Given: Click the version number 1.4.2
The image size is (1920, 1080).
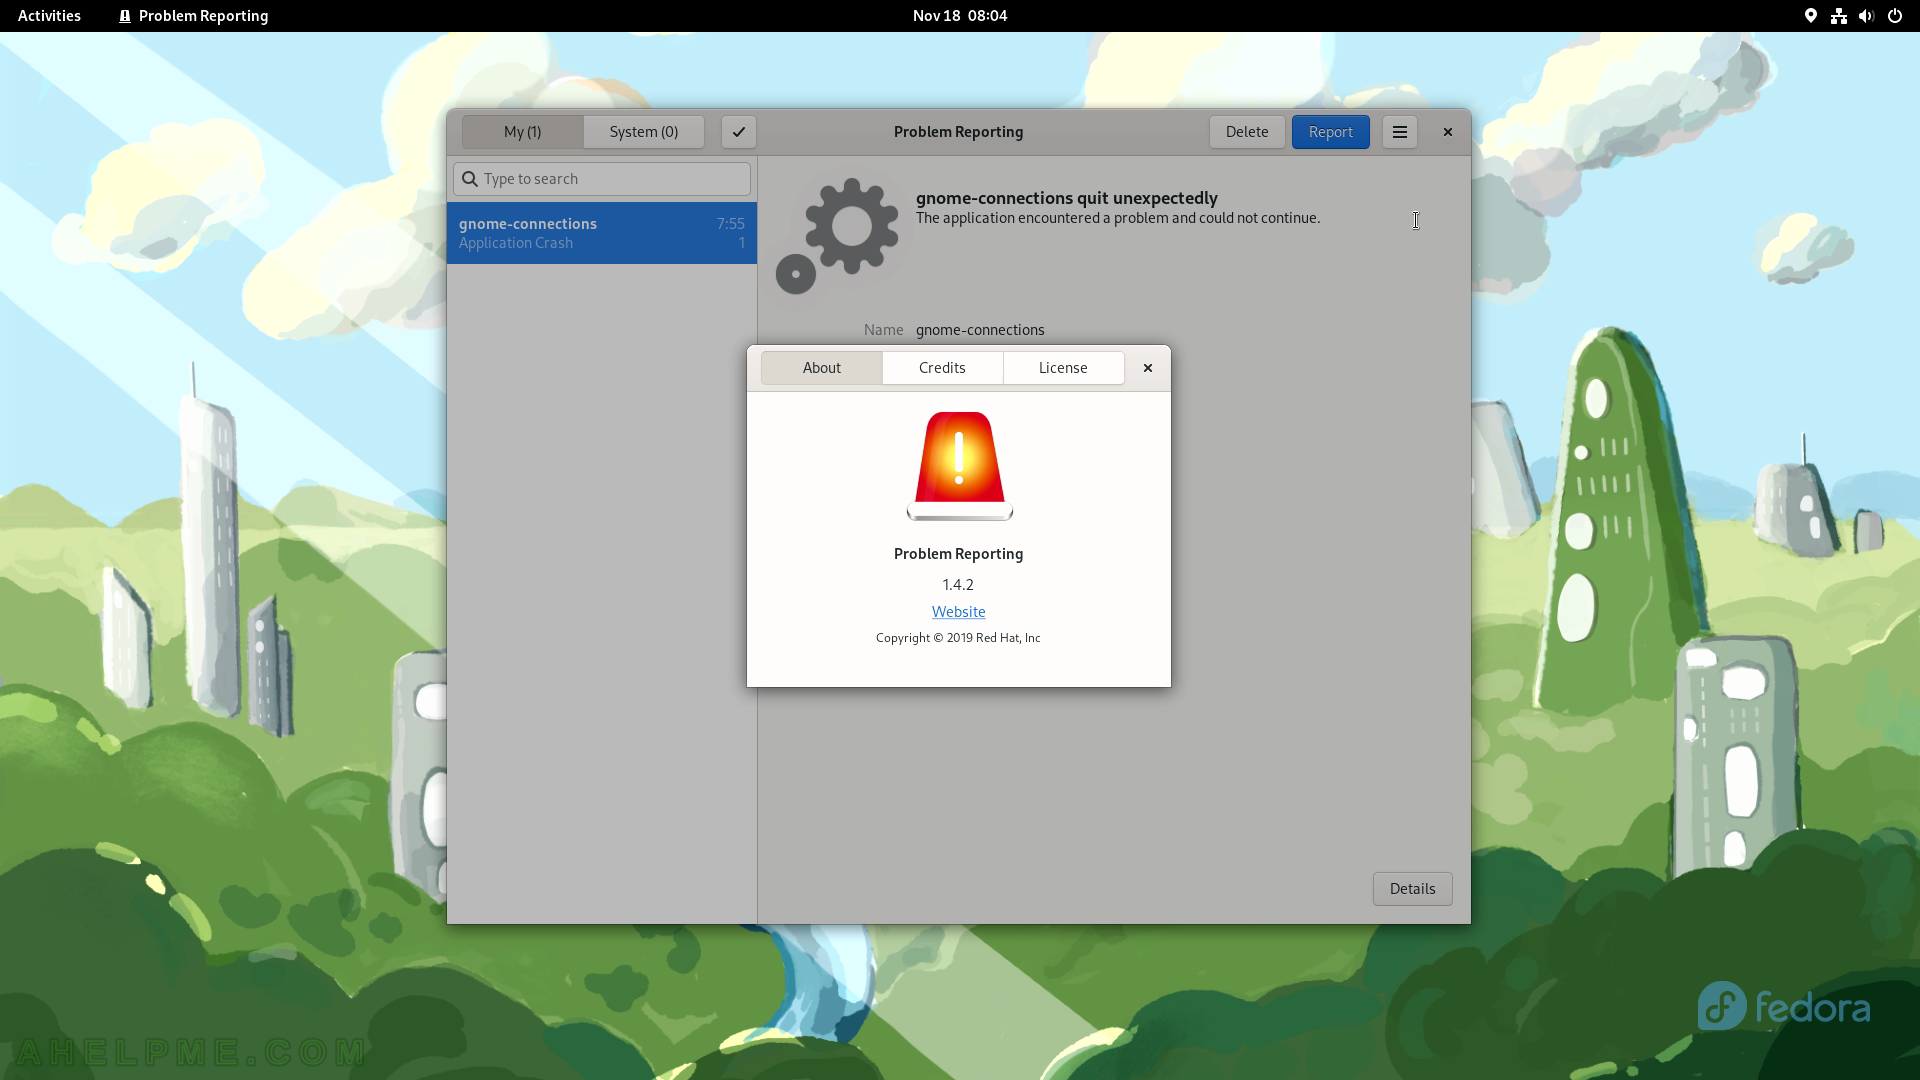Looking at the screenshot, I should (958, 585).
